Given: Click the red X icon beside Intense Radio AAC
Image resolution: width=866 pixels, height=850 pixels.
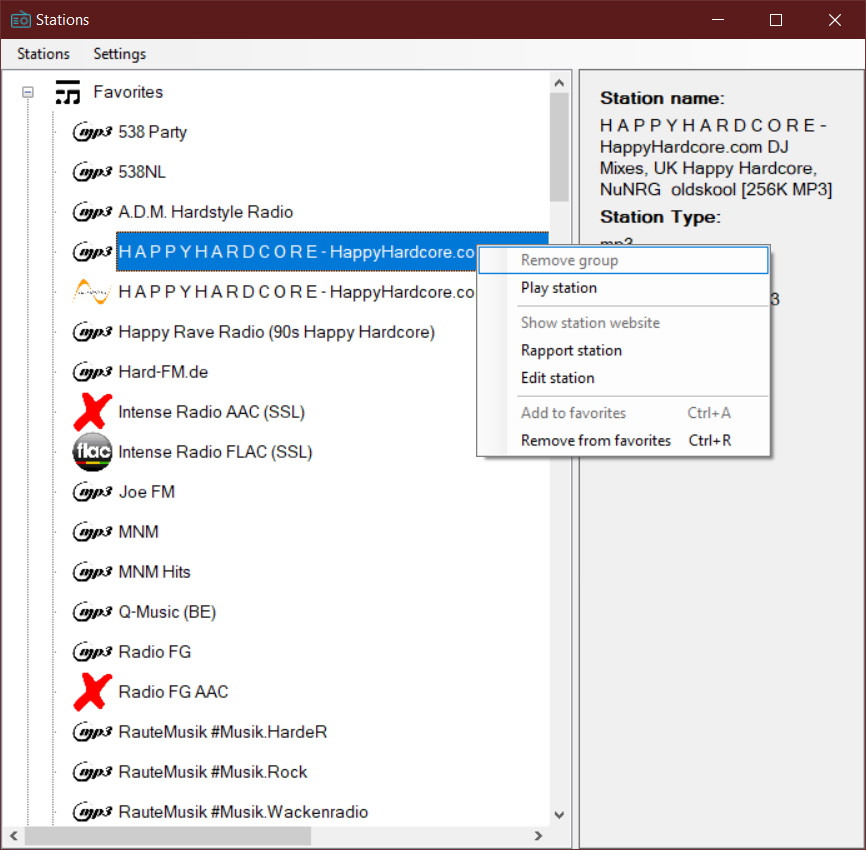Looking at the screenshot, I should (93, 412).
